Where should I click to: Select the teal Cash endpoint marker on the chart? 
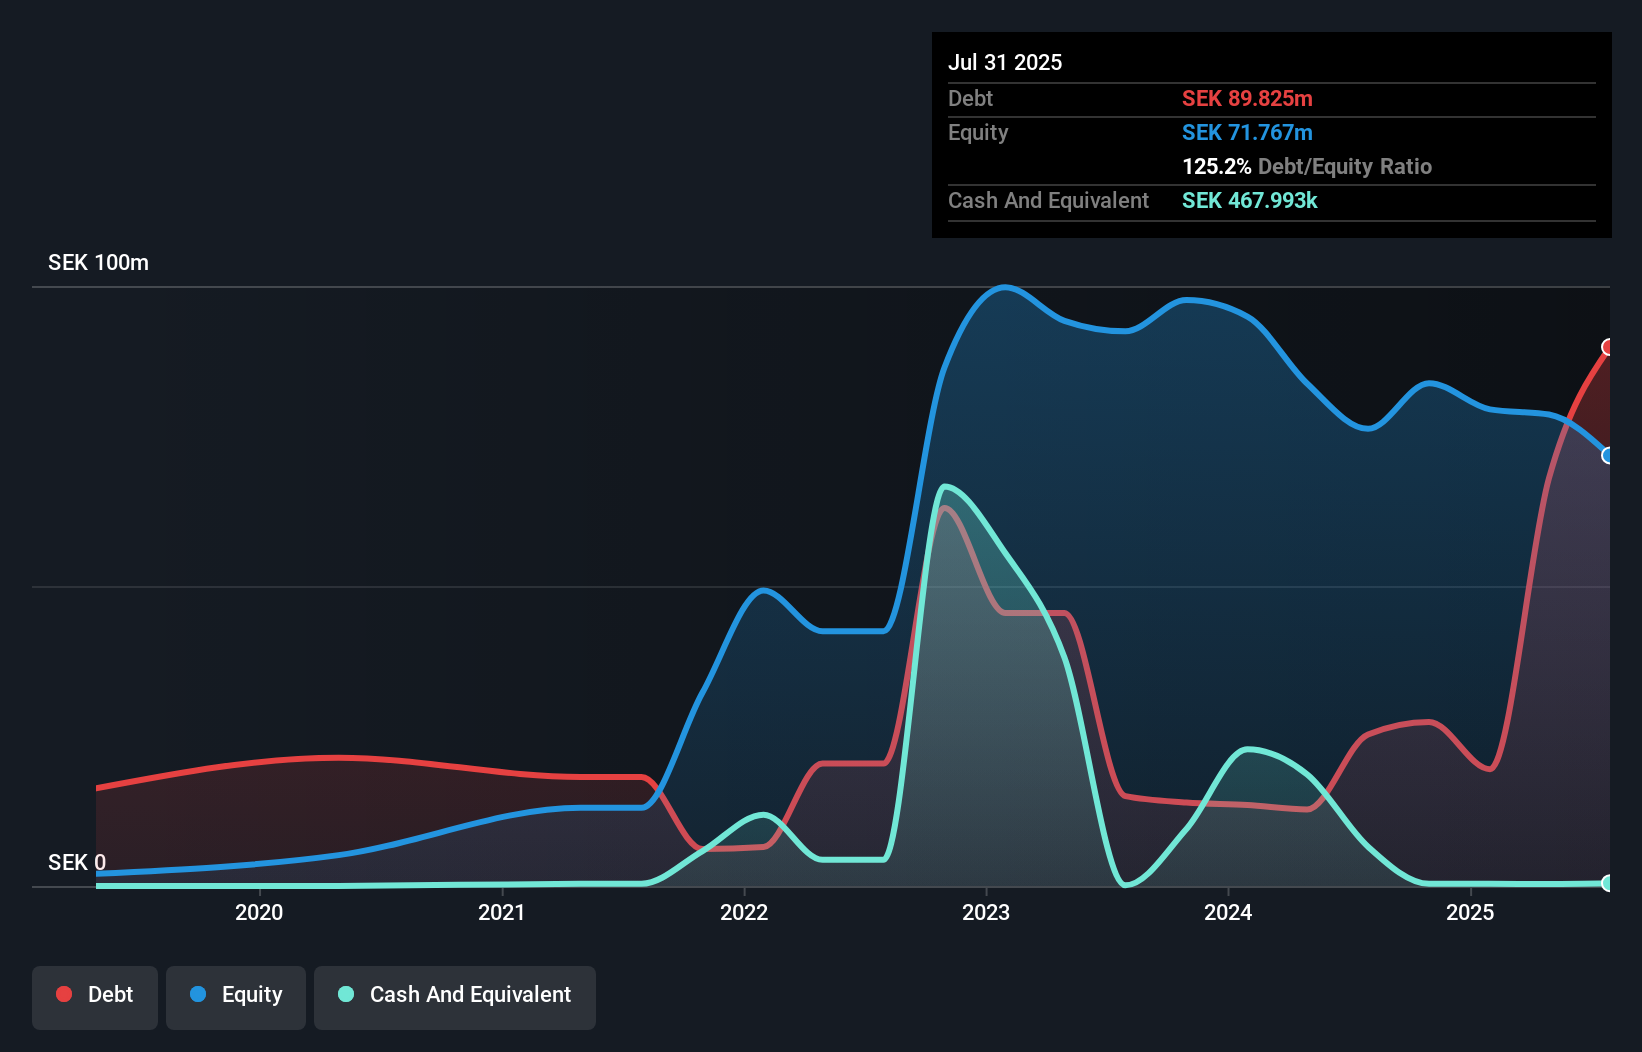1609,884
